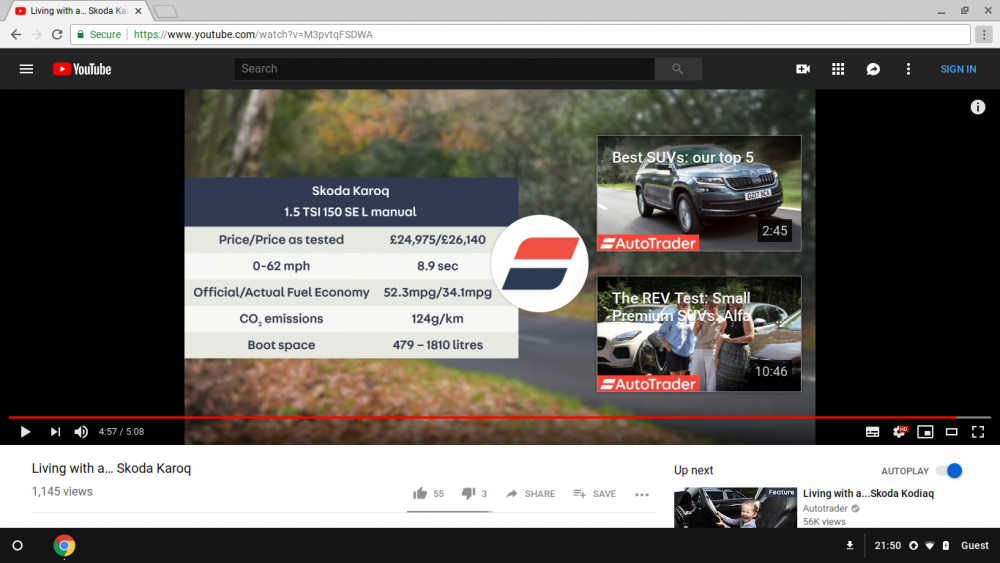Open player settings gear
Image resolution: width=1000 pixels, height=563 pixels.
899,432
